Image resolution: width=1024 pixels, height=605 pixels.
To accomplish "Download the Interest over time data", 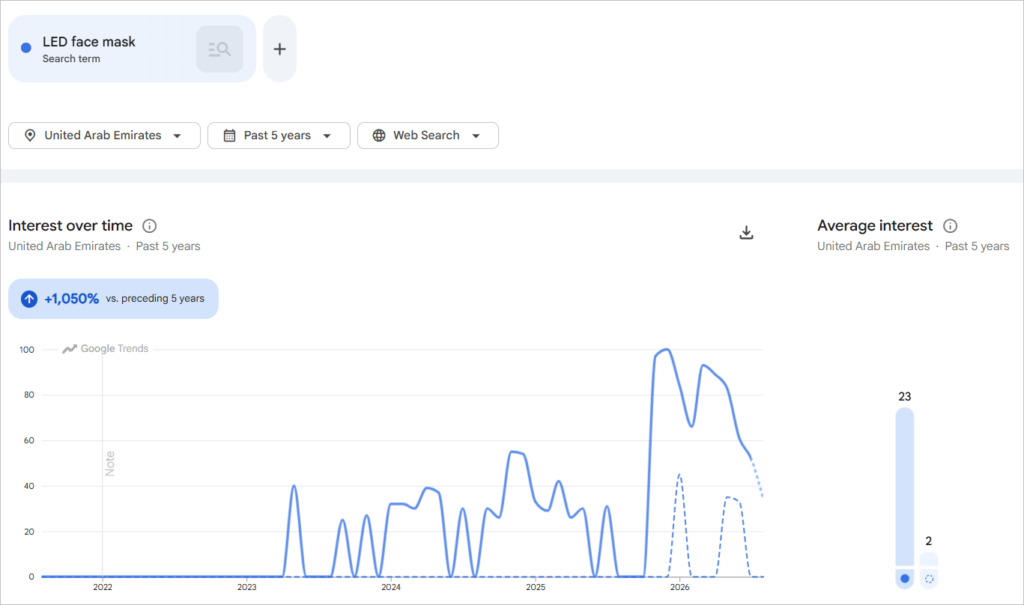I will tap(746, 233).
